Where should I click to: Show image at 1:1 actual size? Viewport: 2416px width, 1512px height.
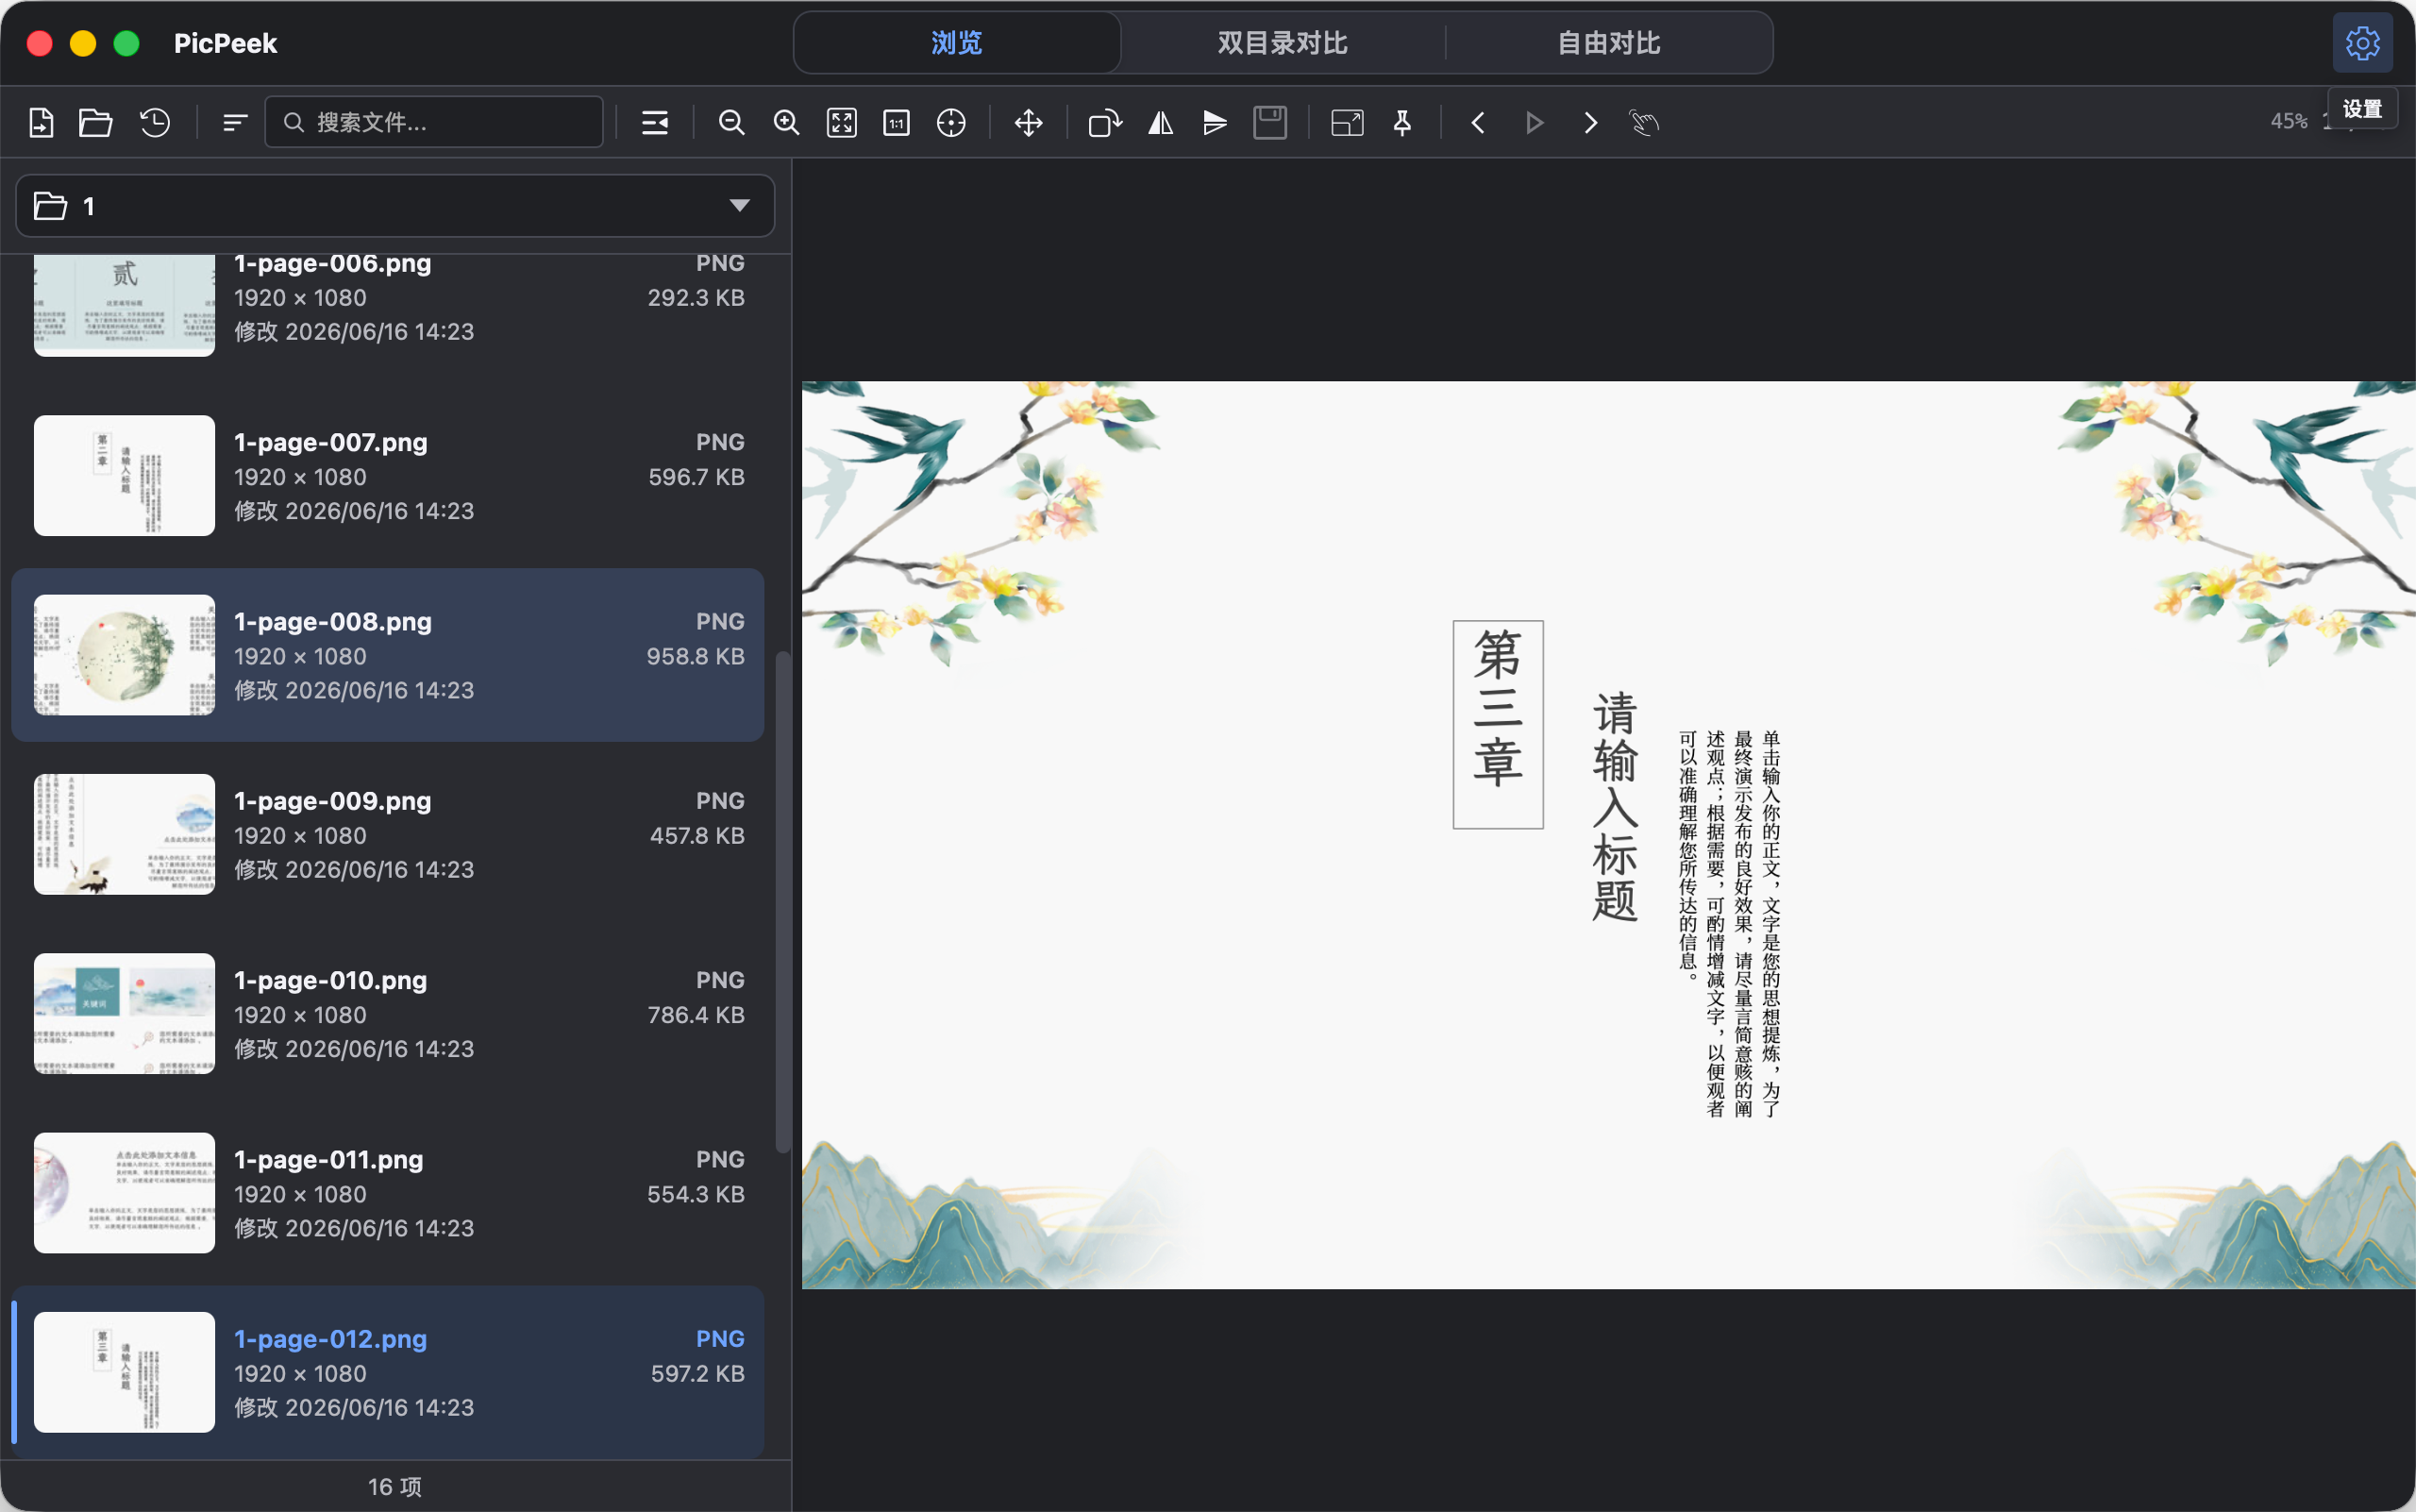(x=897, y=123)
